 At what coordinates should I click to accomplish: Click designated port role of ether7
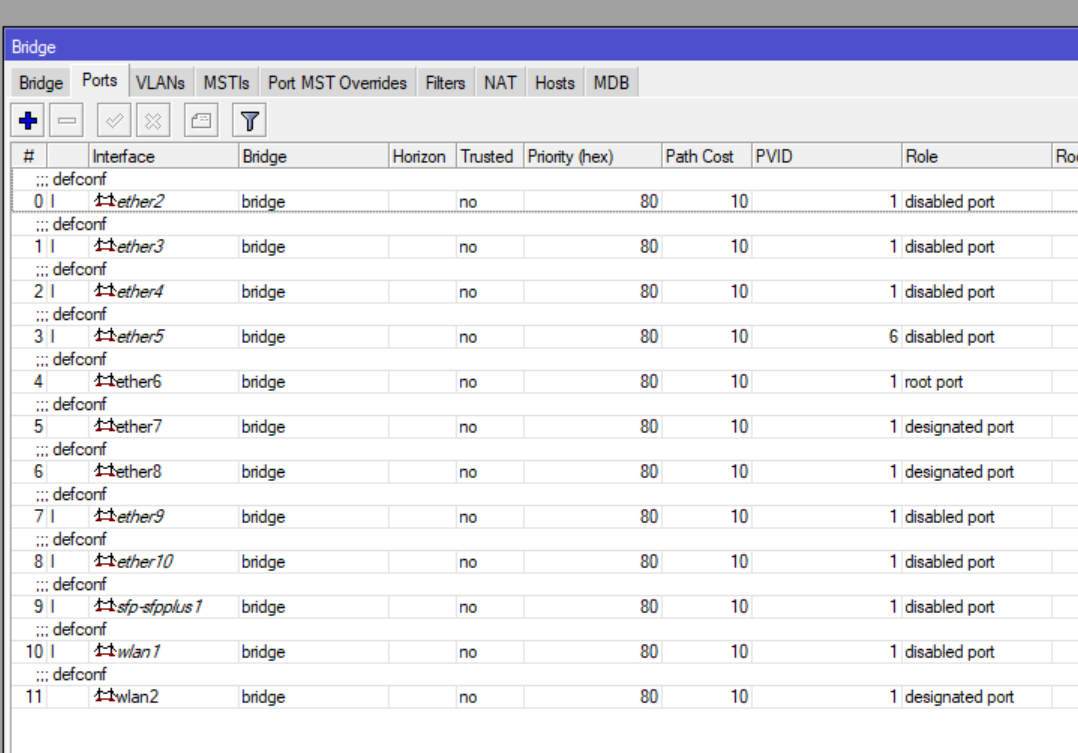(x=959, y=427)
